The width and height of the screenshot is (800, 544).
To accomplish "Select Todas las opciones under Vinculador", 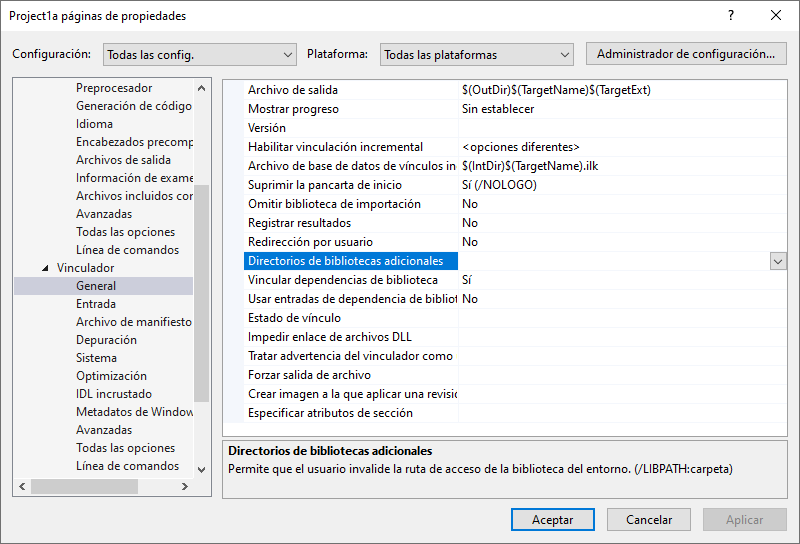I will coord(125,448).
